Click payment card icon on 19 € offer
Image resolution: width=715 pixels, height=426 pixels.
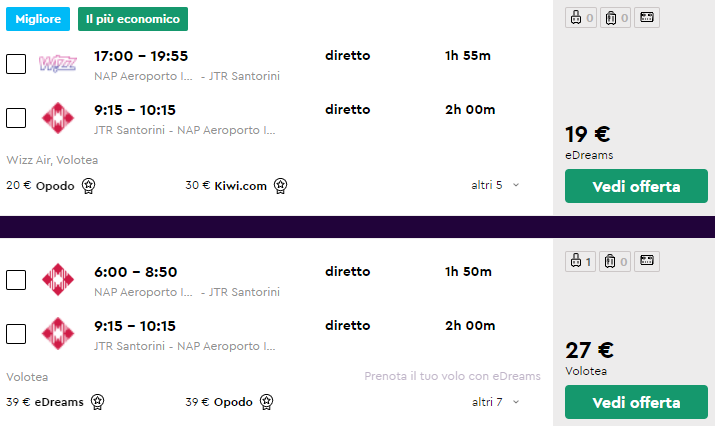pyautogui.click(x=648, y=18)
